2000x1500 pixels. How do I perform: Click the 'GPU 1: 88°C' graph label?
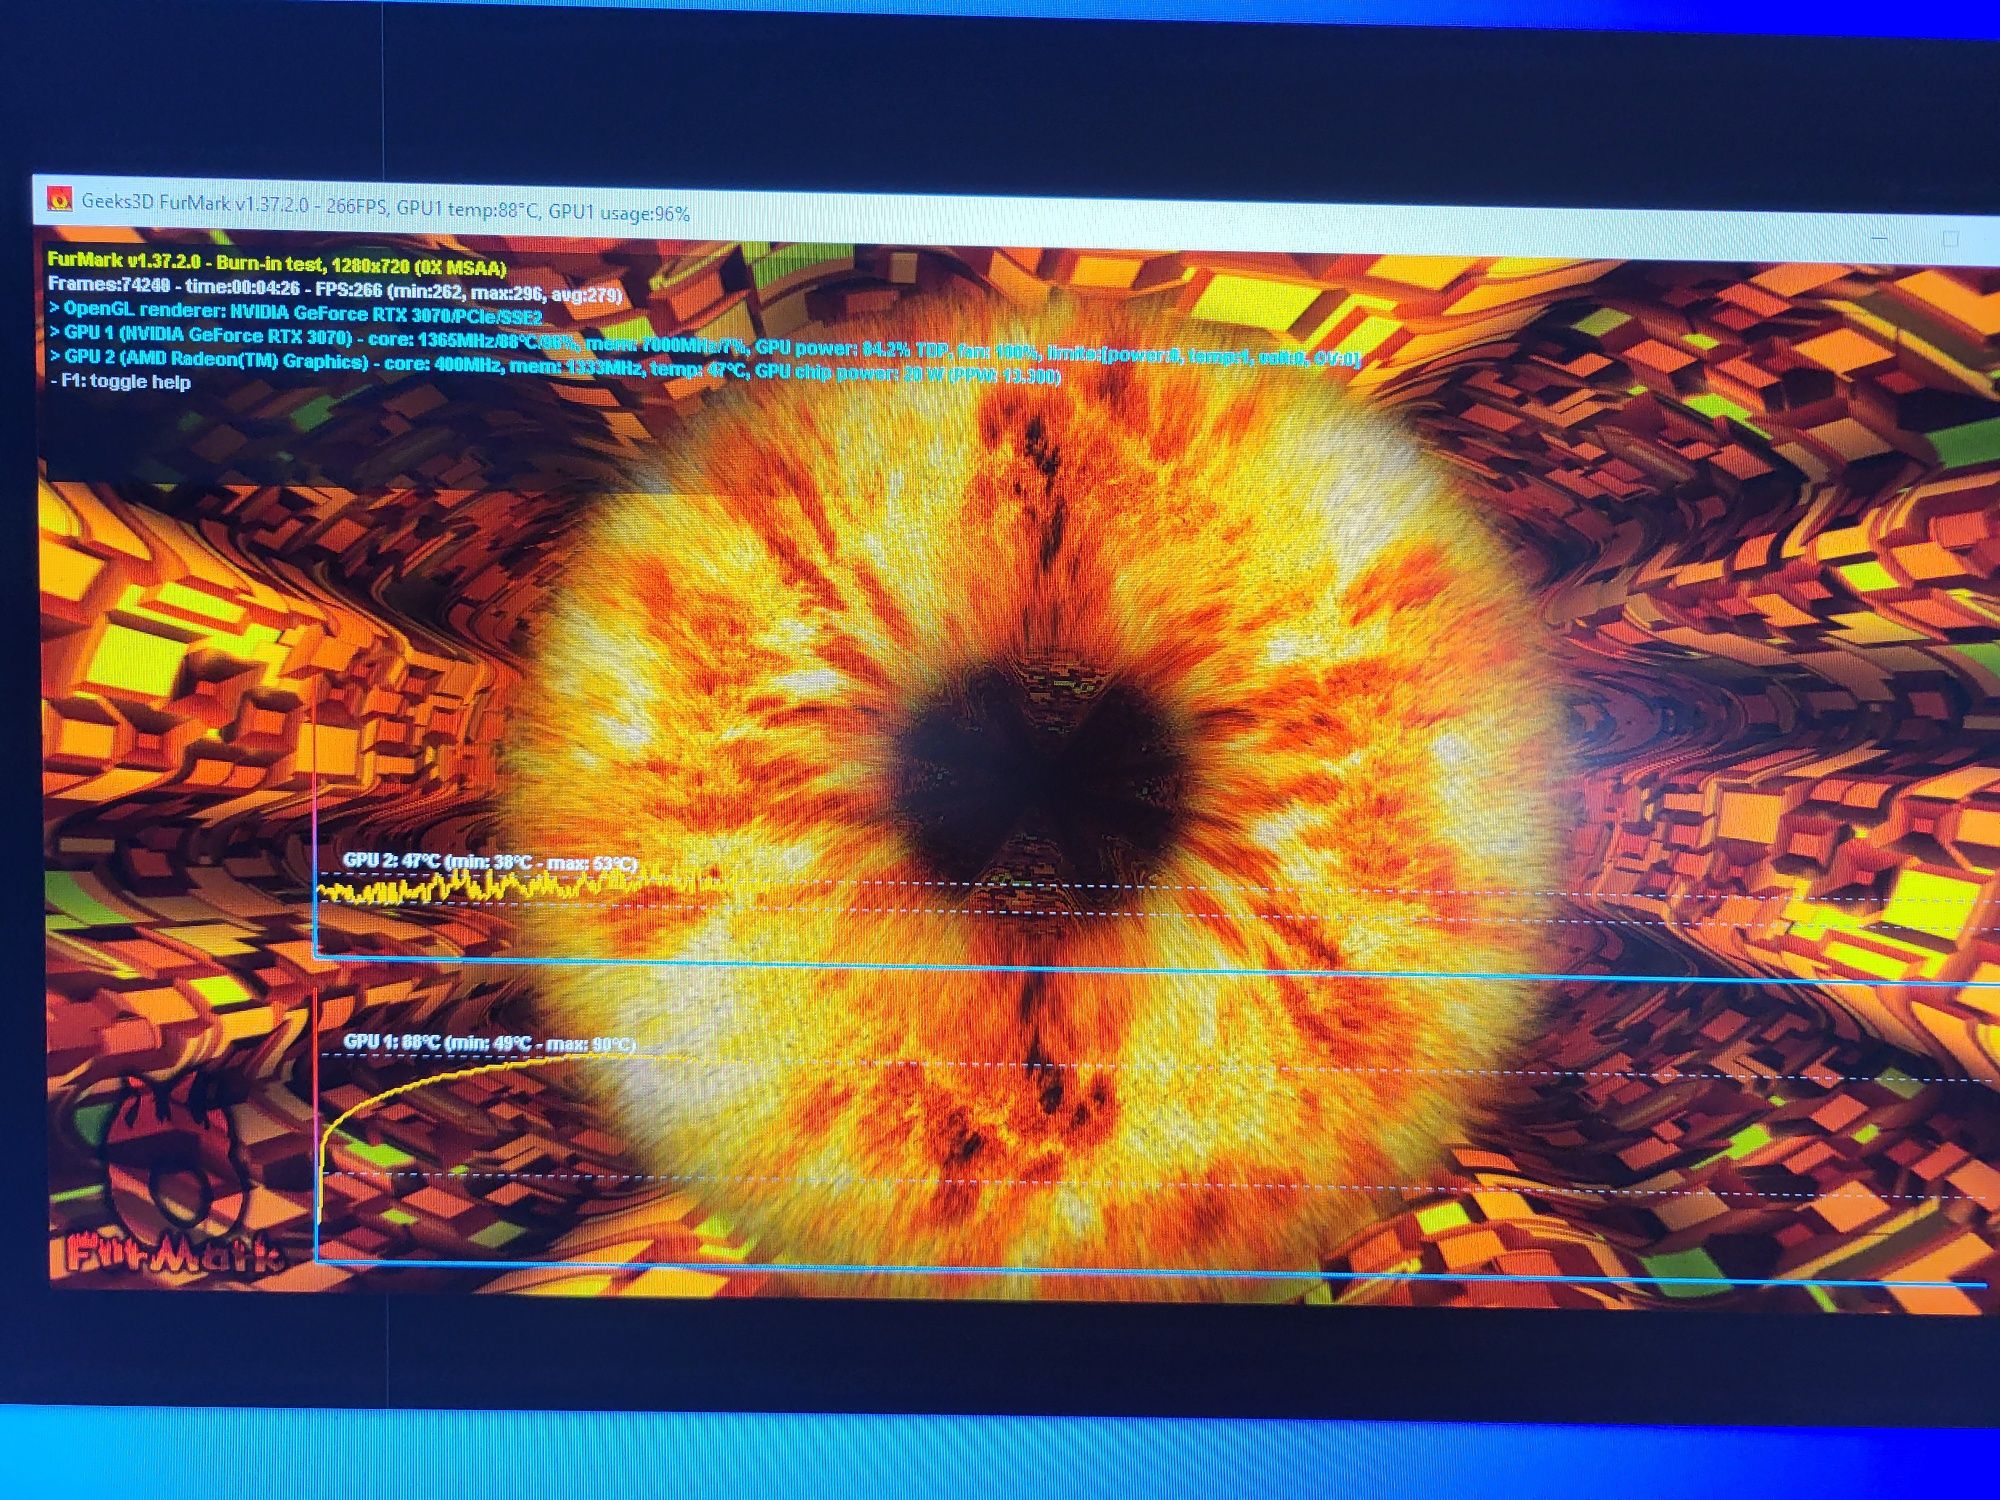pos(490,1043)
